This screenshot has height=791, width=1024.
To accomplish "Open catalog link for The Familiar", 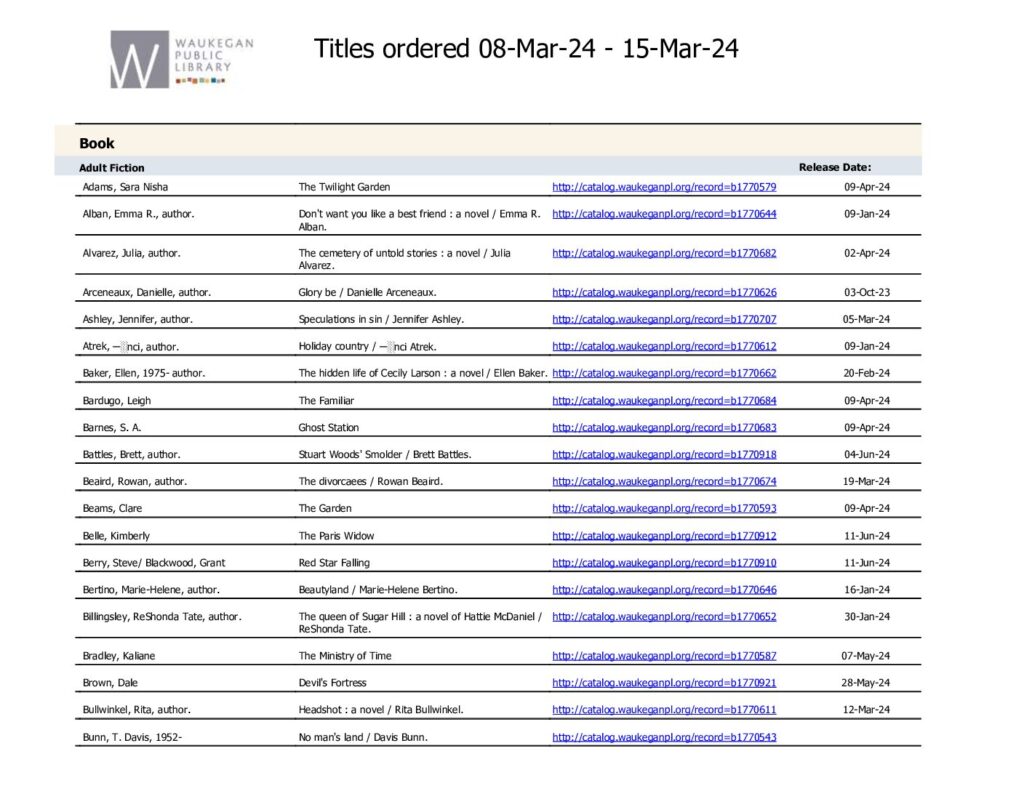I will click(x=664, y=400).
